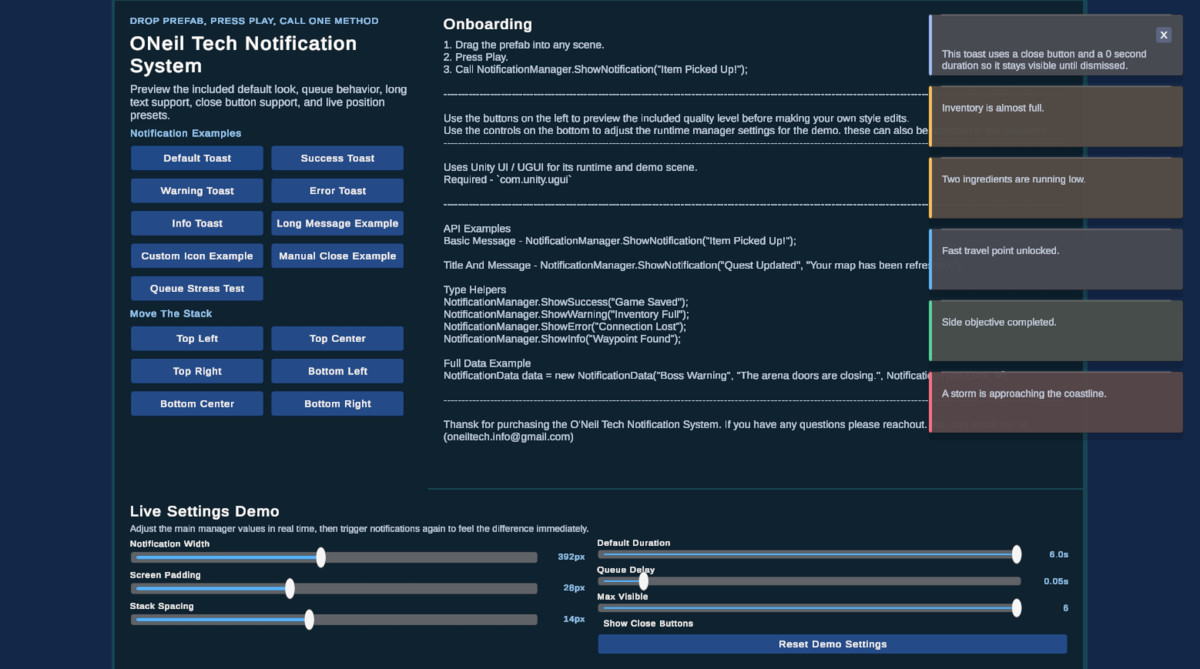Position notifications at Top Right

tap(197, 371)
